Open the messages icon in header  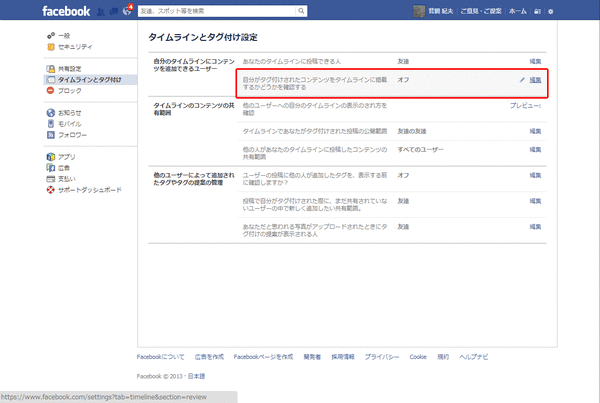pyautogui.click(x=114, y=11)
